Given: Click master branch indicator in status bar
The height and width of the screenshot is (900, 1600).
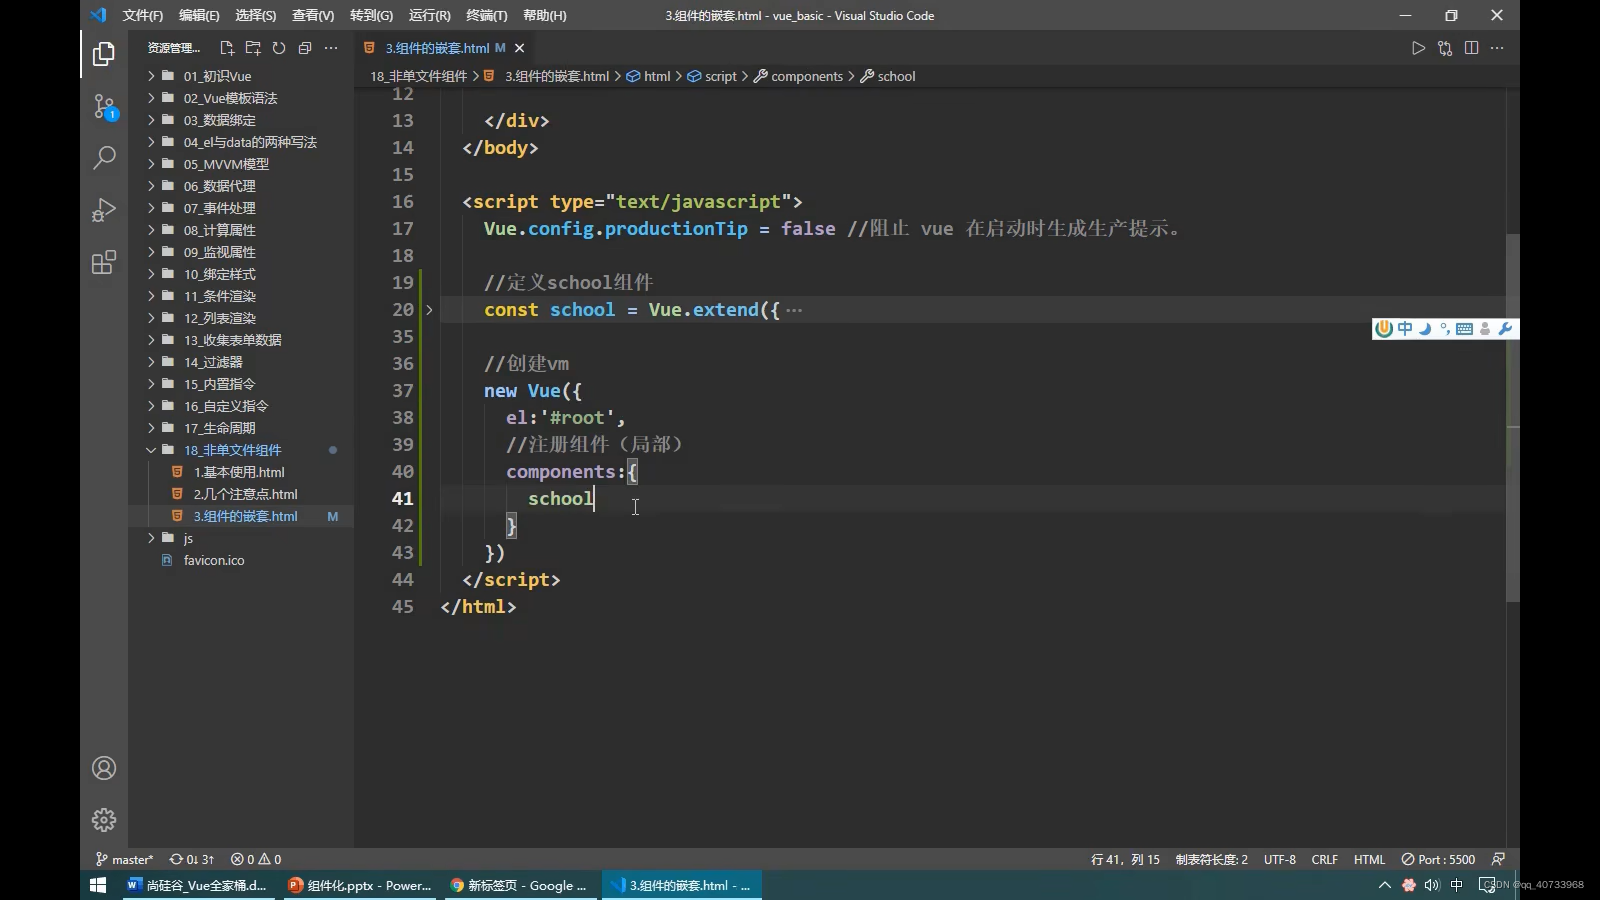Looking at the screenshot, I should [125, 859].
